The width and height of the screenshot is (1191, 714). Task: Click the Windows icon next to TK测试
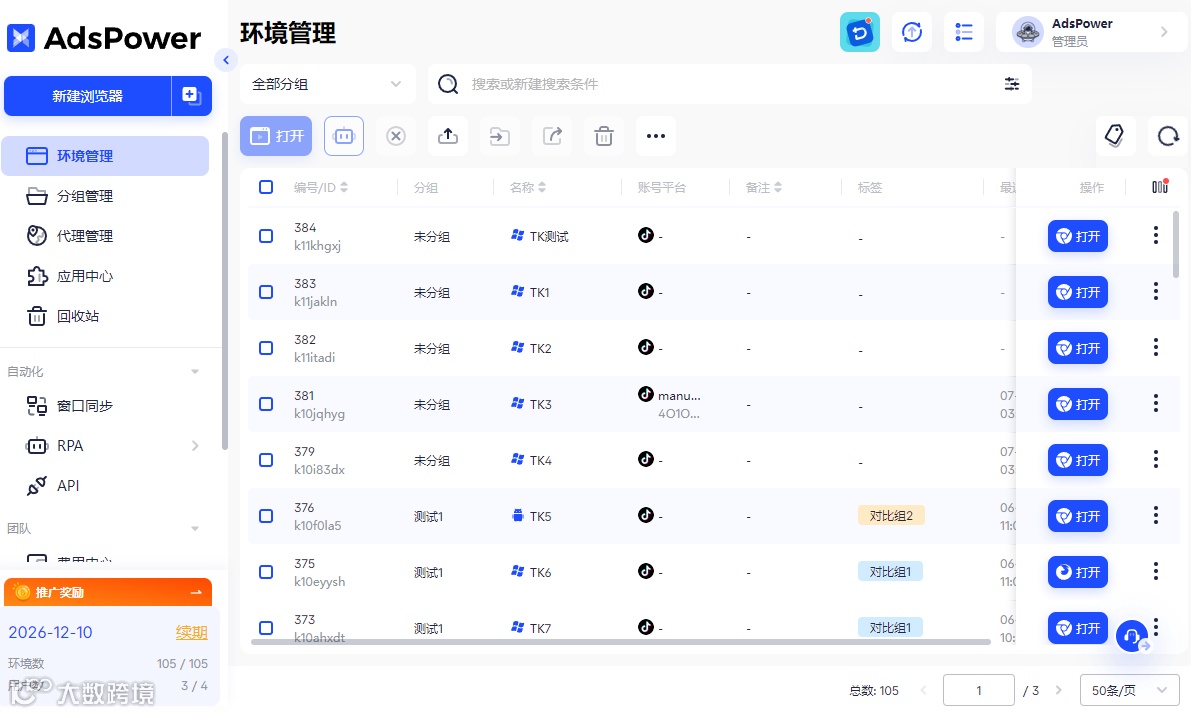517,235
